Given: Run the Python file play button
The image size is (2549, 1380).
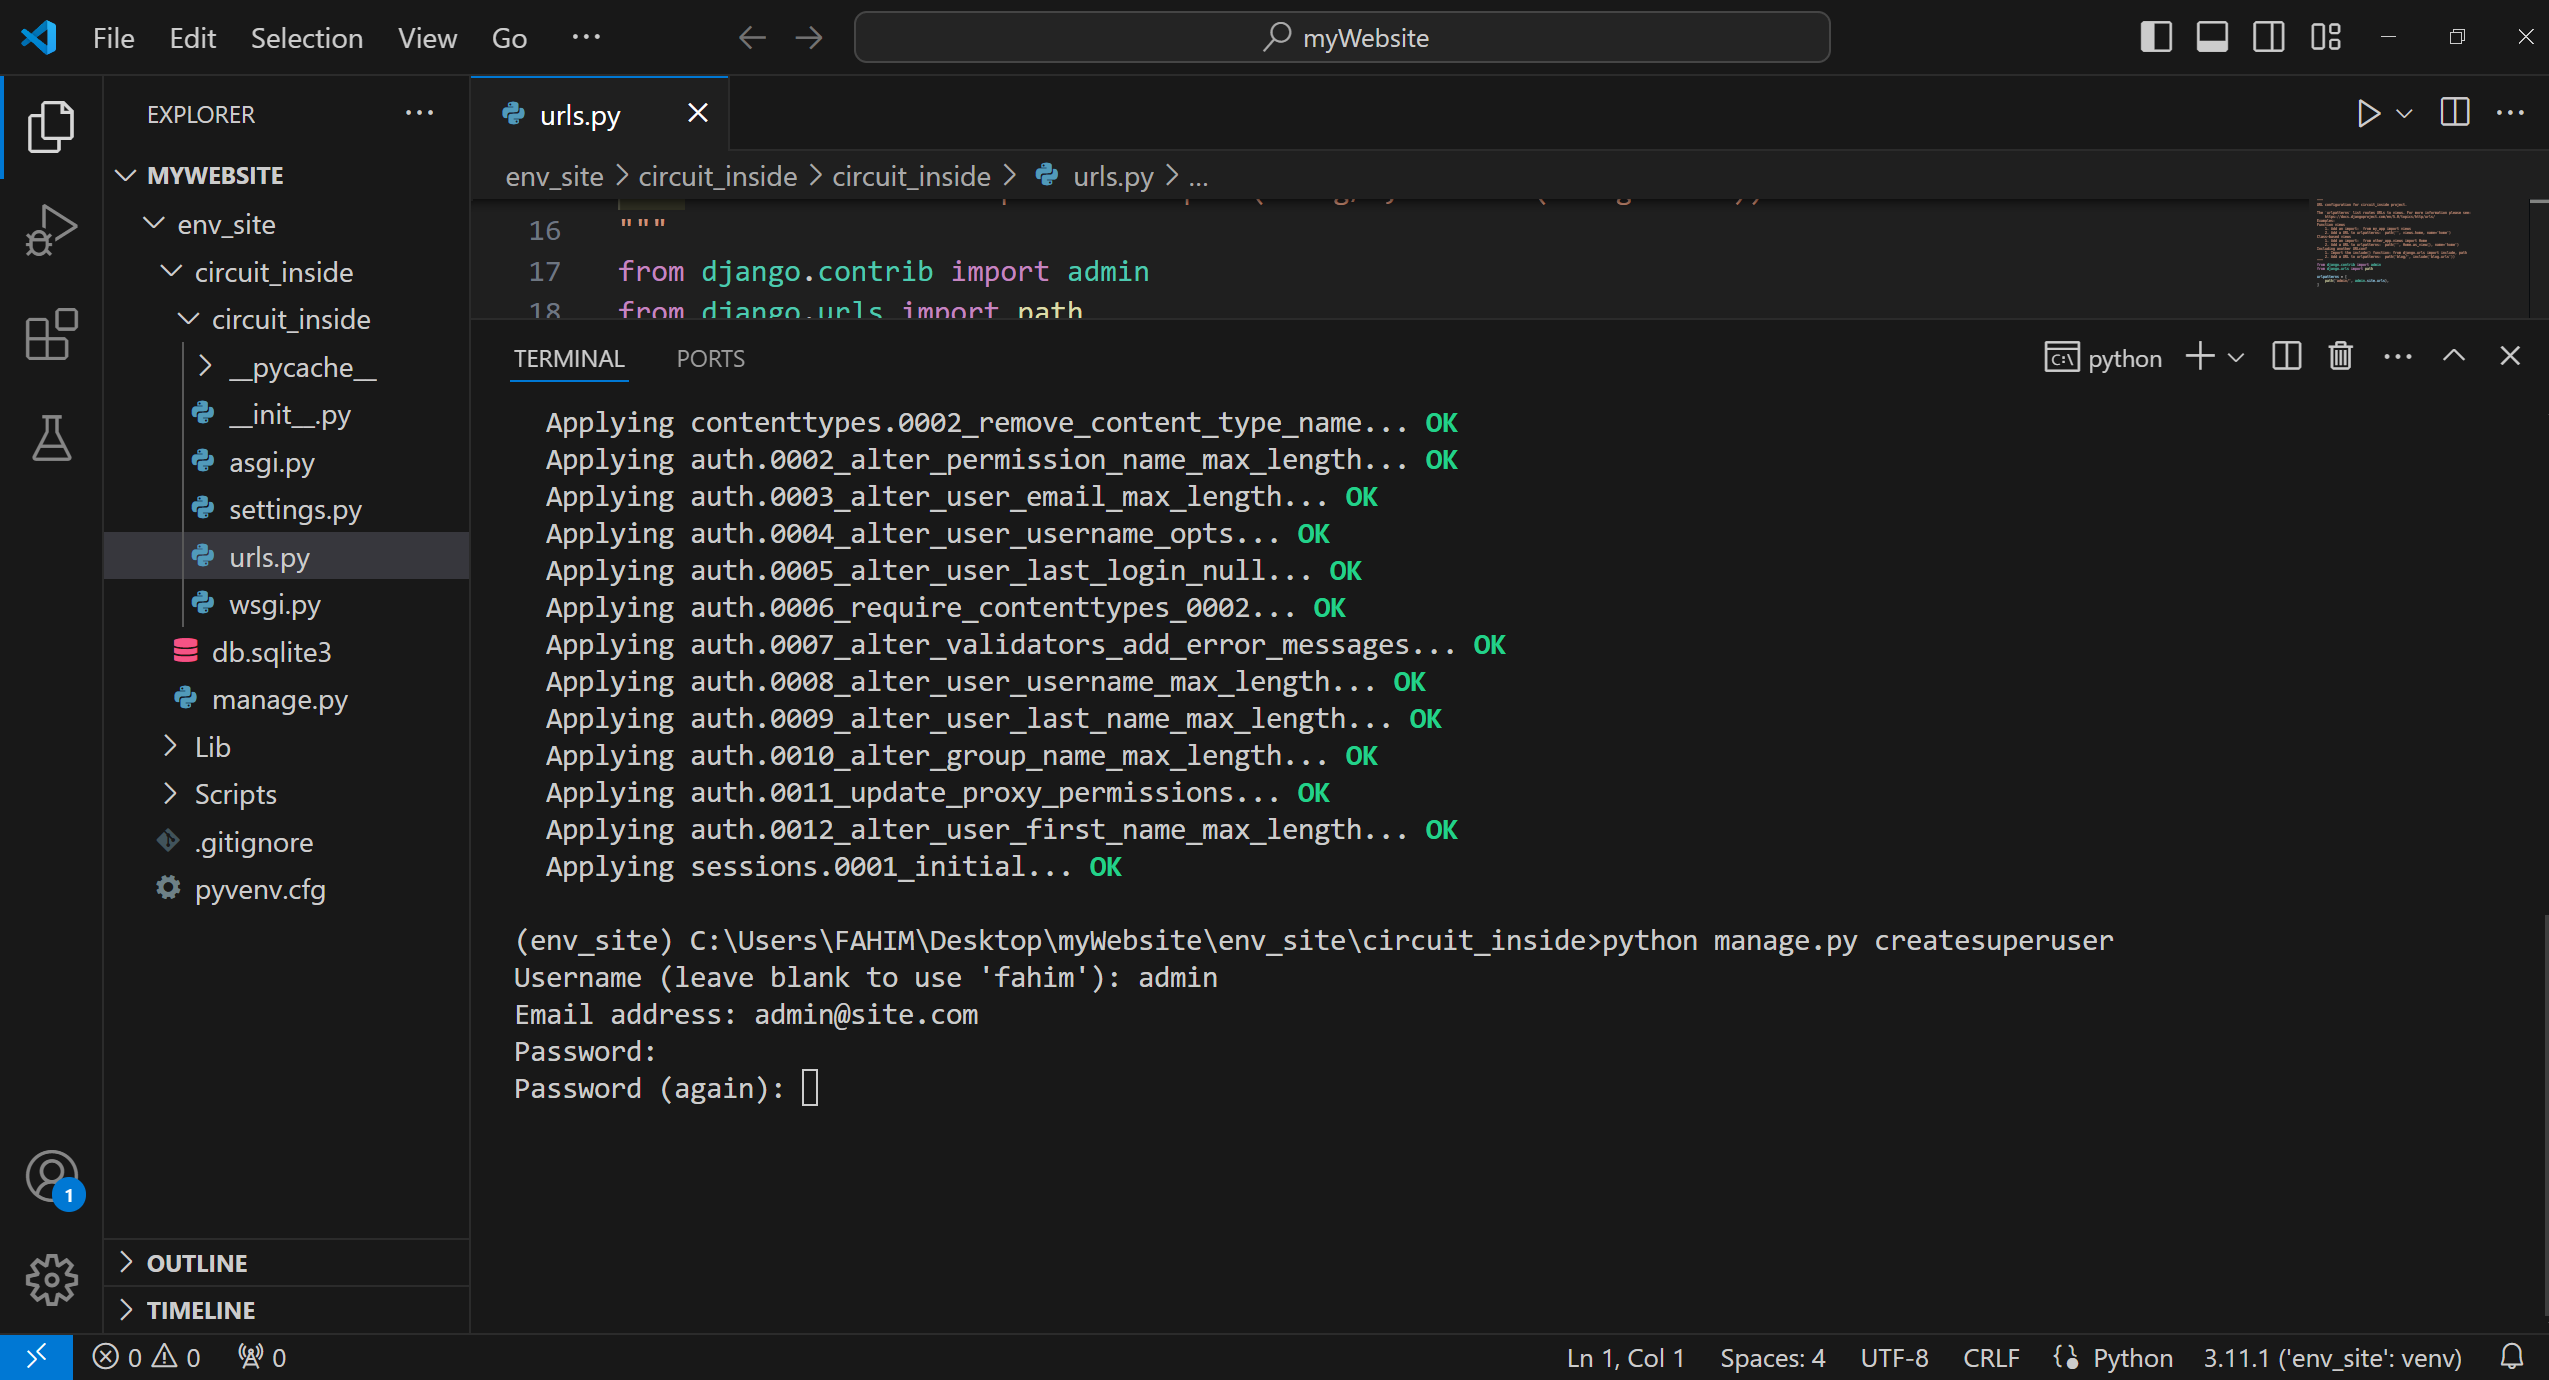Looking at the screenshot, I should click(x=2367, y=113).
